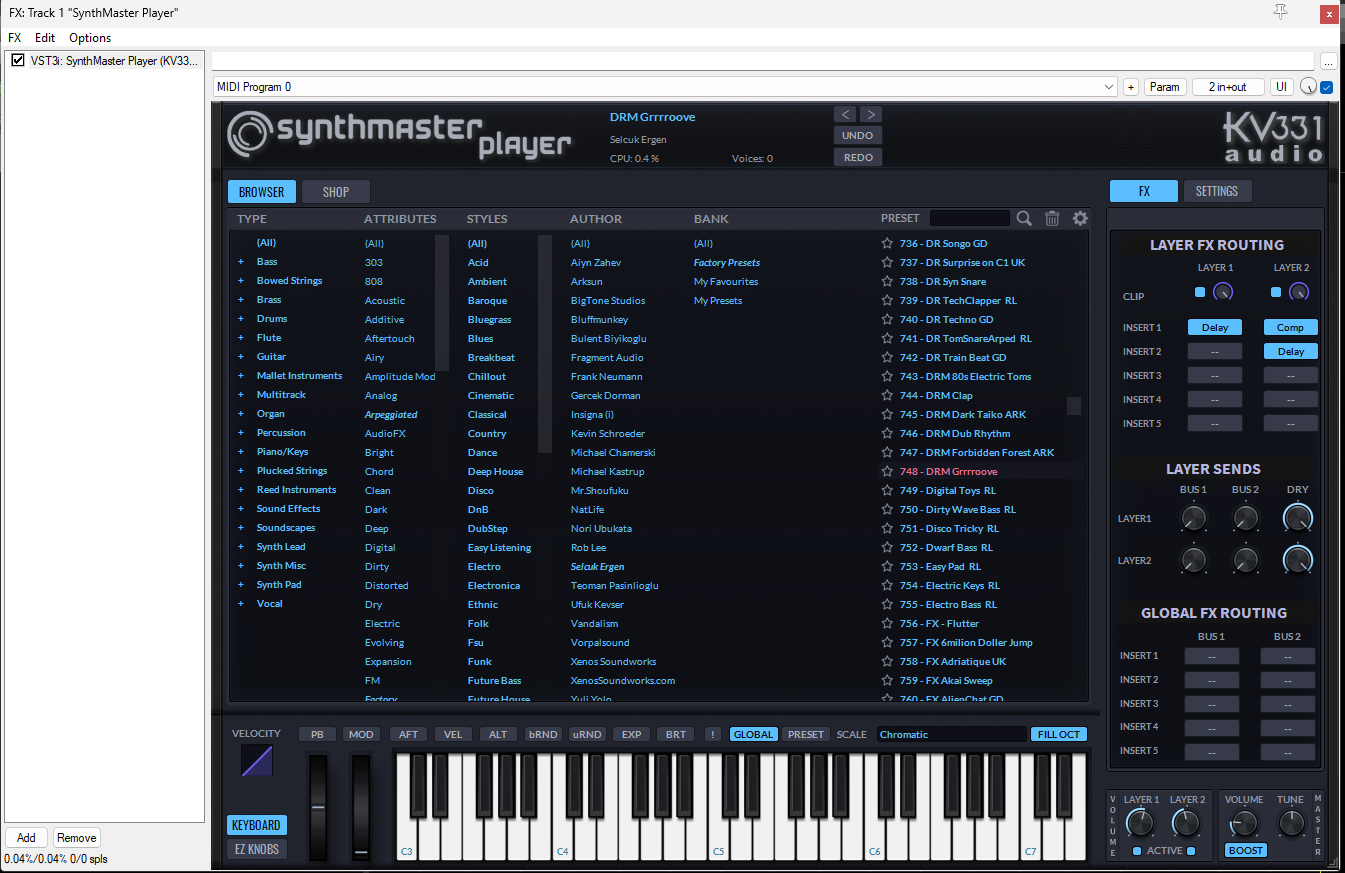Star the 748 - DRM Grrrroove preset

coord(887,471)
